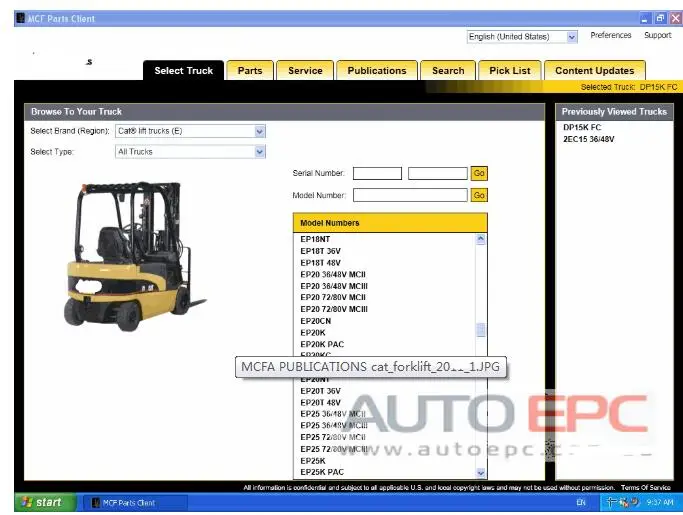Select model EP20 36/48V MCII
Screen dimensions: 683x515
pos(333,274)
